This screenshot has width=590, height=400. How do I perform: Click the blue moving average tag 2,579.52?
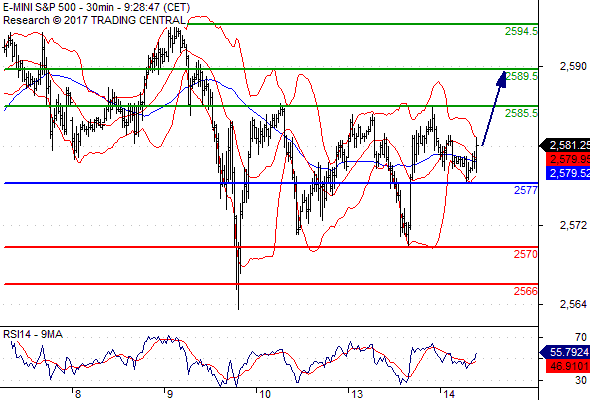[x=568, y=173]
